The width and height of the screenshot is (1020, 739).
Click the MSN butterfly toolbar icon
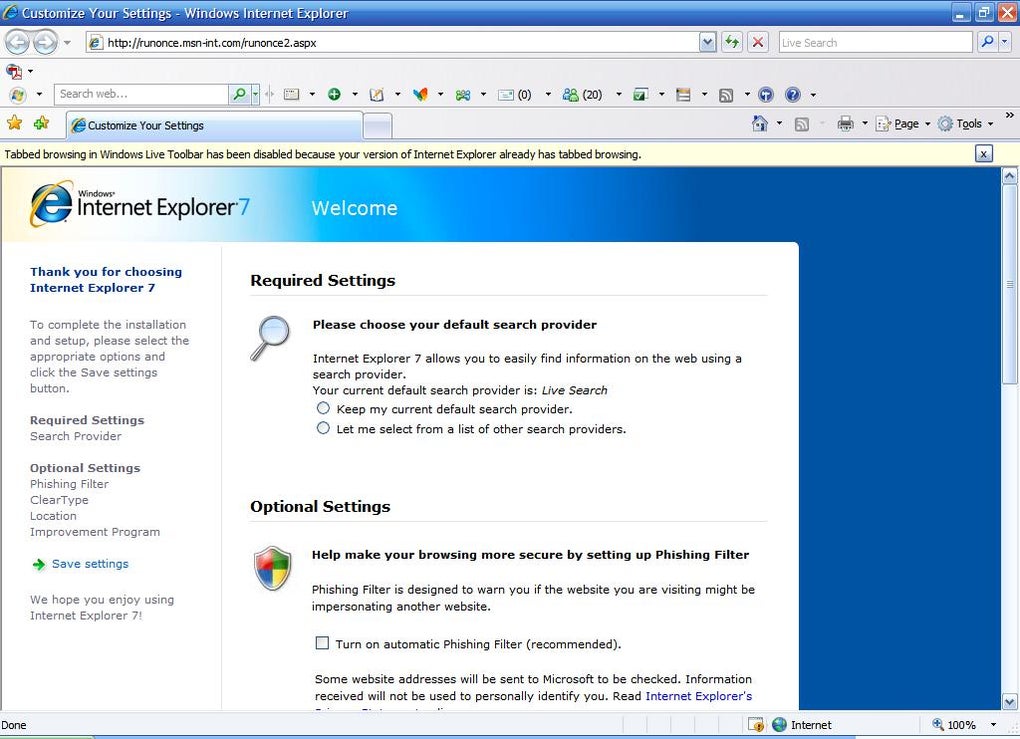(420, 95)
